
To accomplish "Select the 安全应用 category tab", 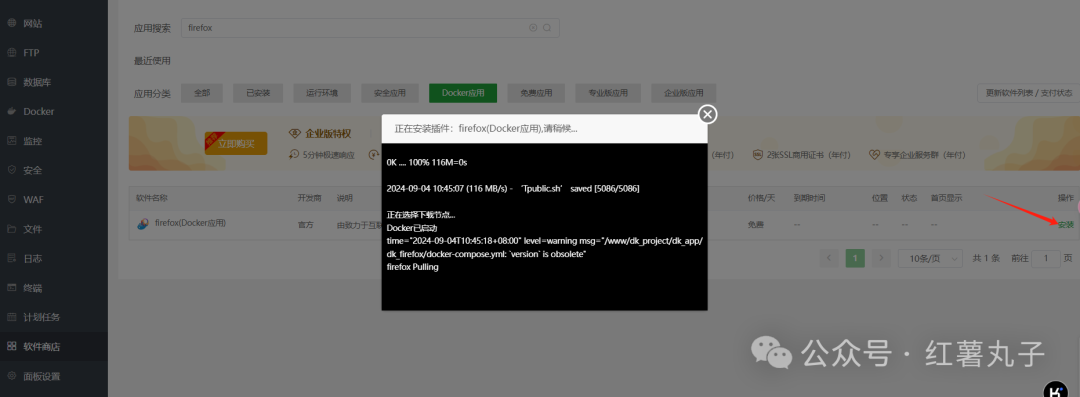I will (390, 93).
